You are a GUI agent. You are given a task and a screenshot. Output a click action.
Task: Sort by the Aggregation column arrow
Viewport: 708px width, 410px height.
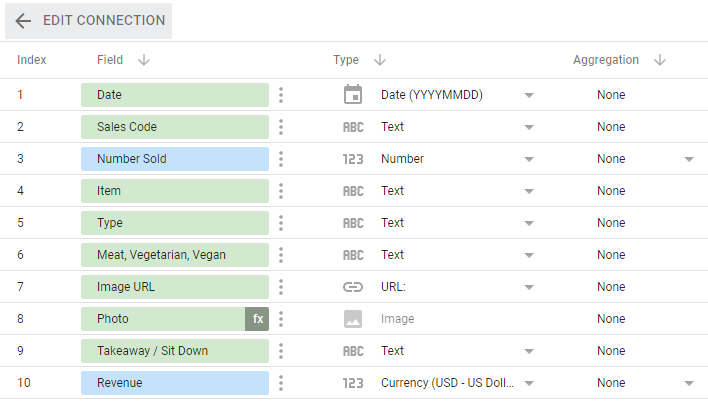(660, 60)
